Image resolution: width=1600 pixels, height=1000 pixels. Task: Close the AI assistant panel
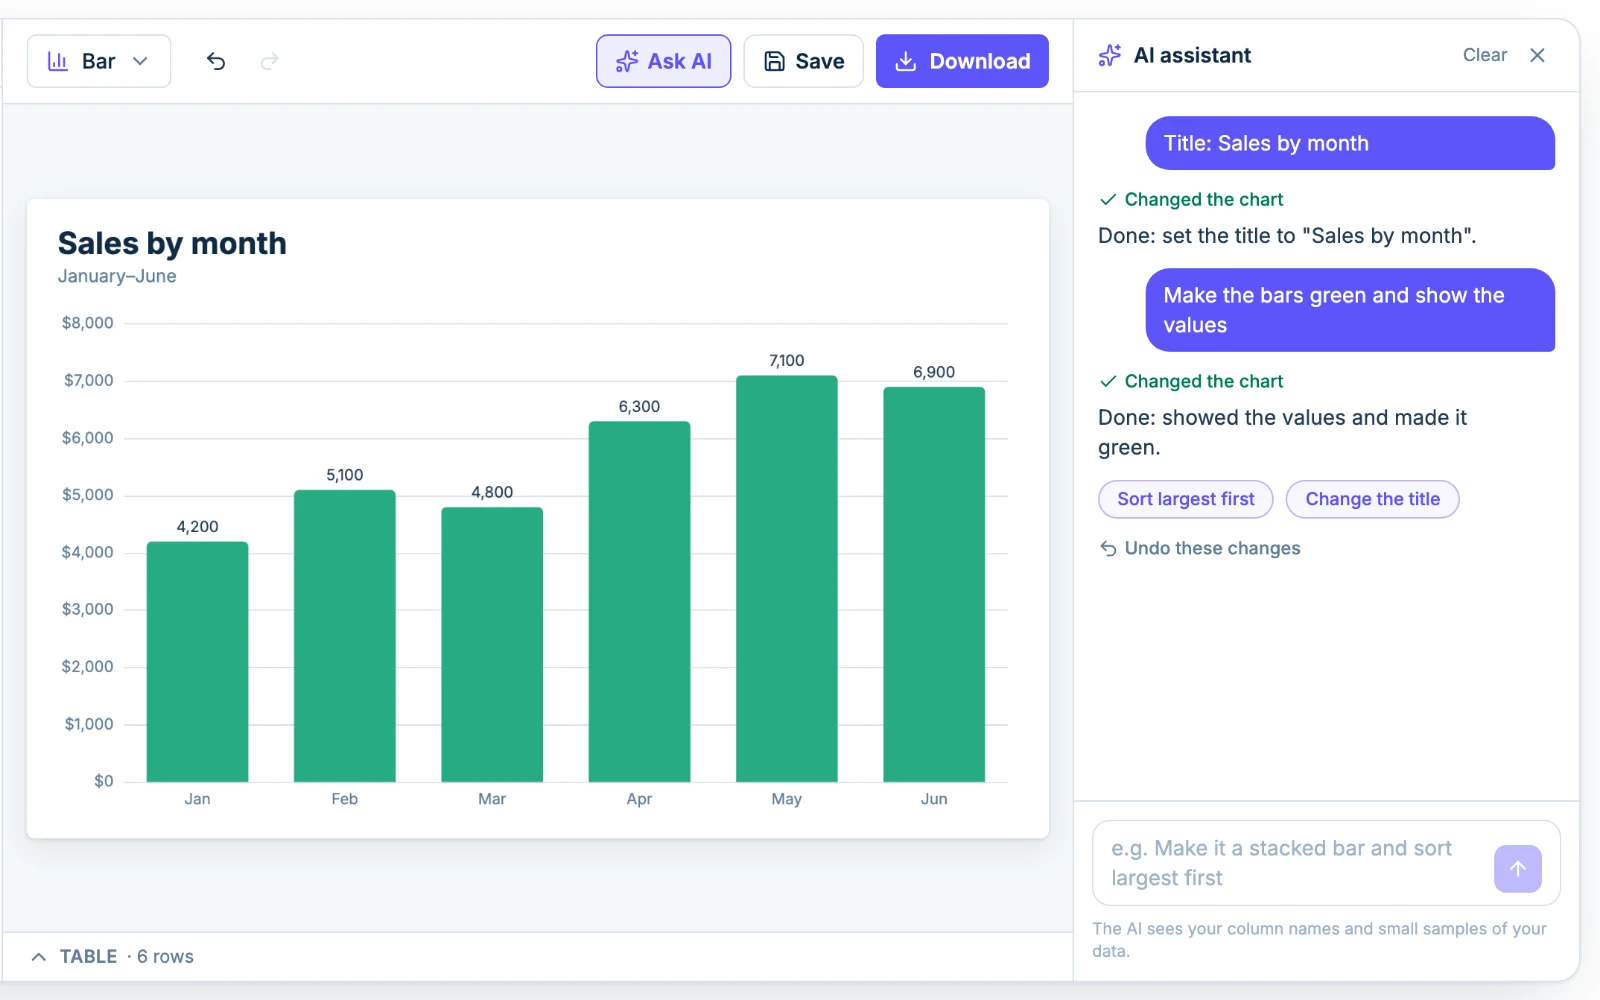tap(1537, 55)
